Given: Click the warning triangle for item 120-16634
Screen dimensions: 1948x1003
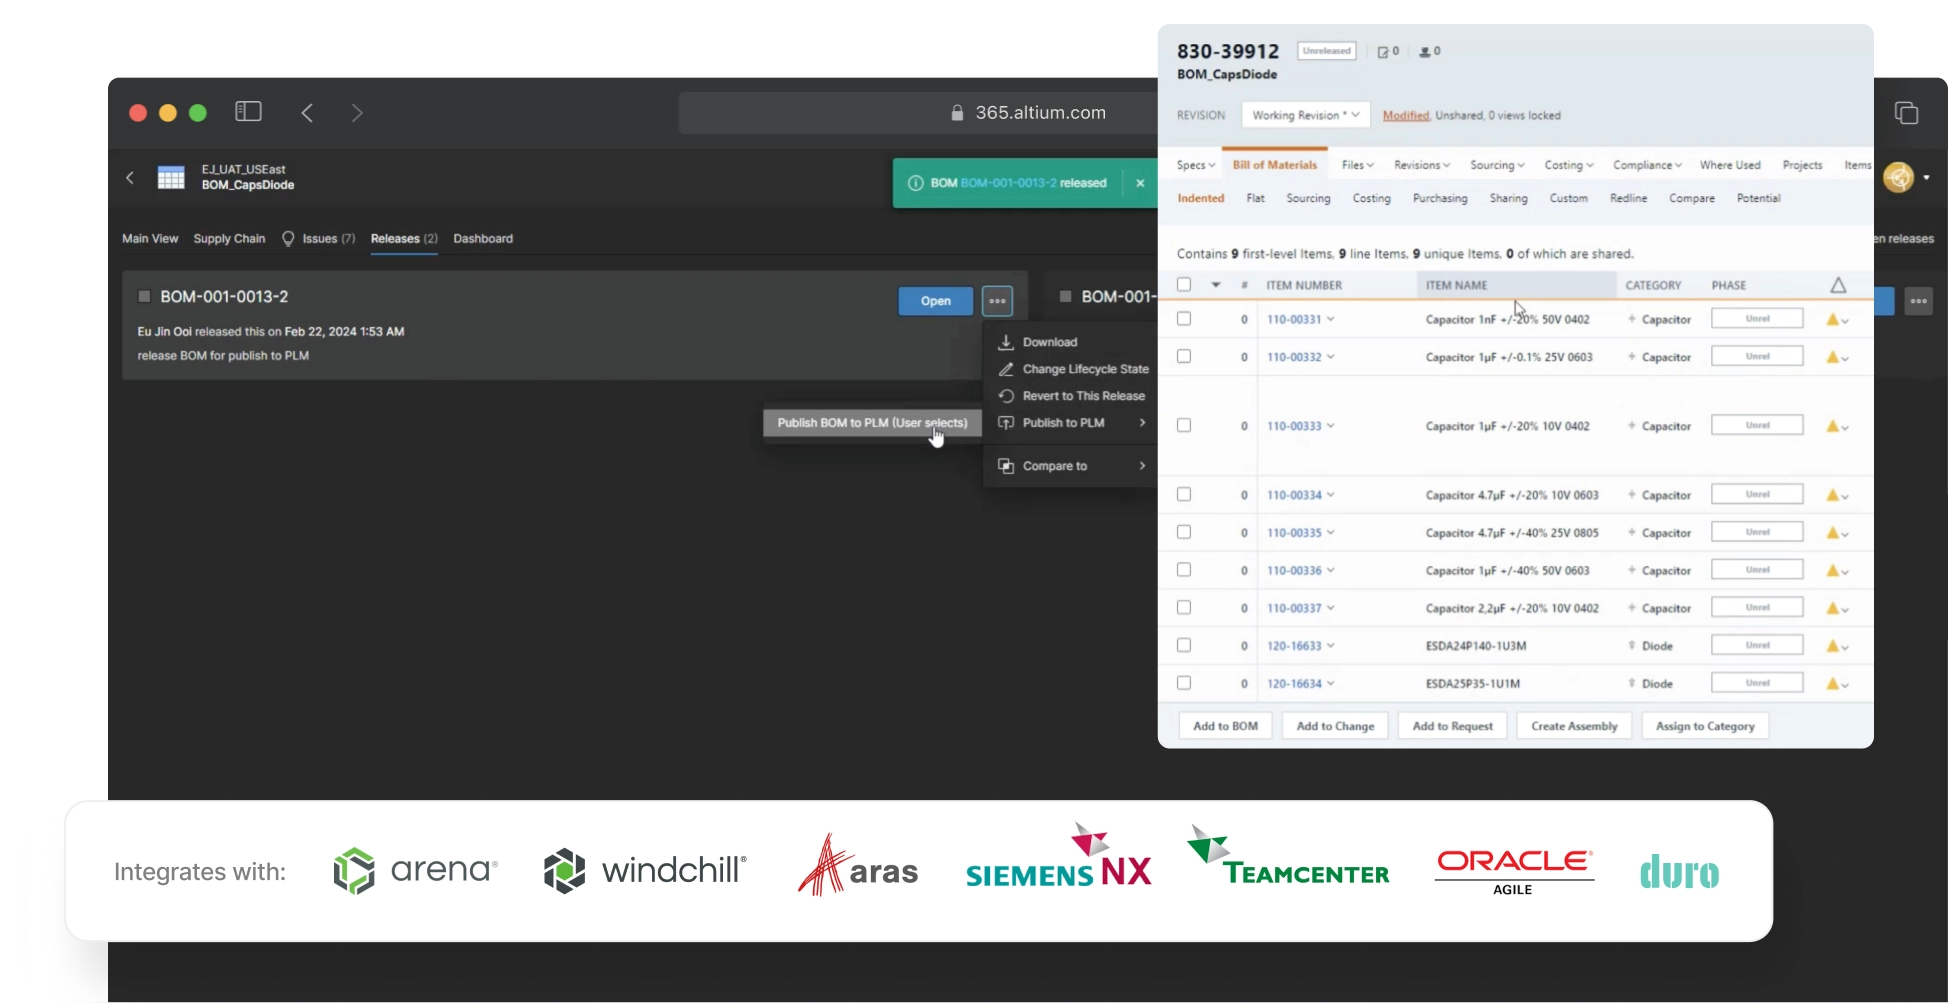Looking at the screenshot, I should point(1833,684).
